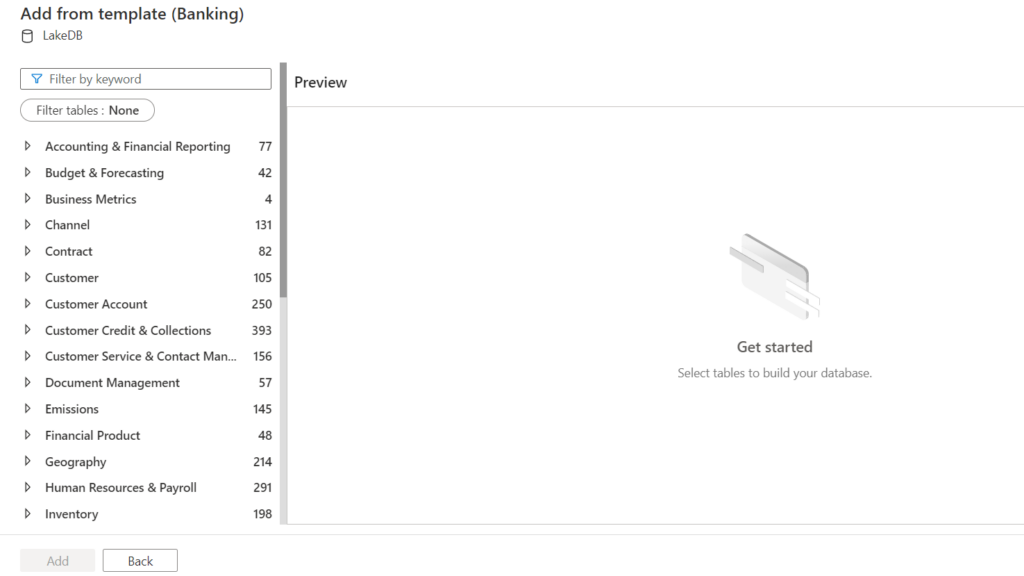This screenshot has width=1024, height=576.
Task: Expand the Customer category
Action: 27,277
